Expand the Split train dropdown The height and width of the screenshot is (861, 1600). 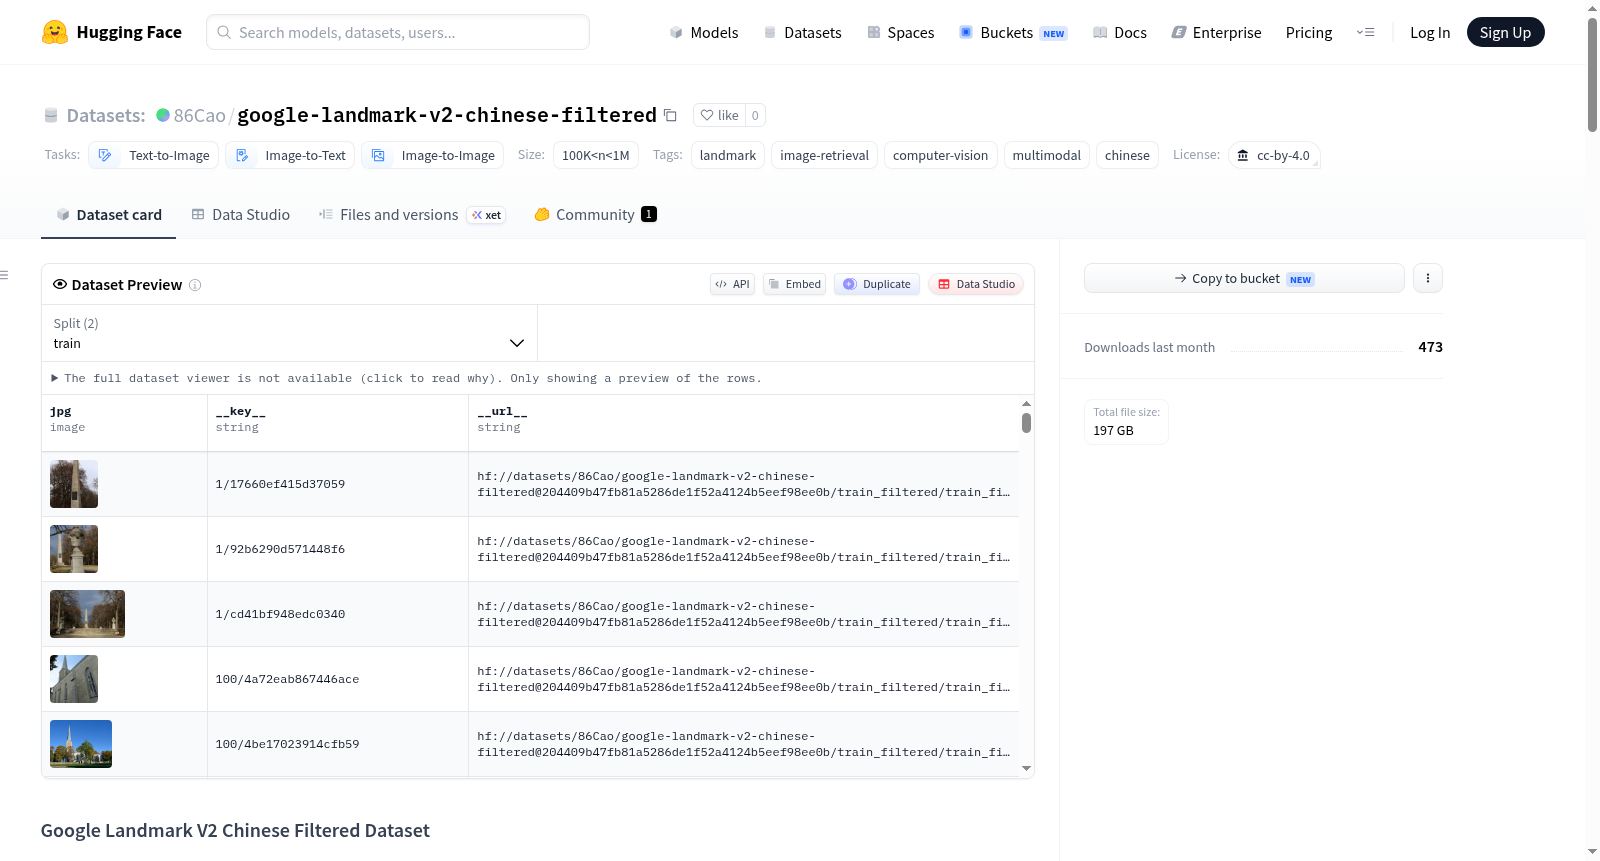pos(289,333)
